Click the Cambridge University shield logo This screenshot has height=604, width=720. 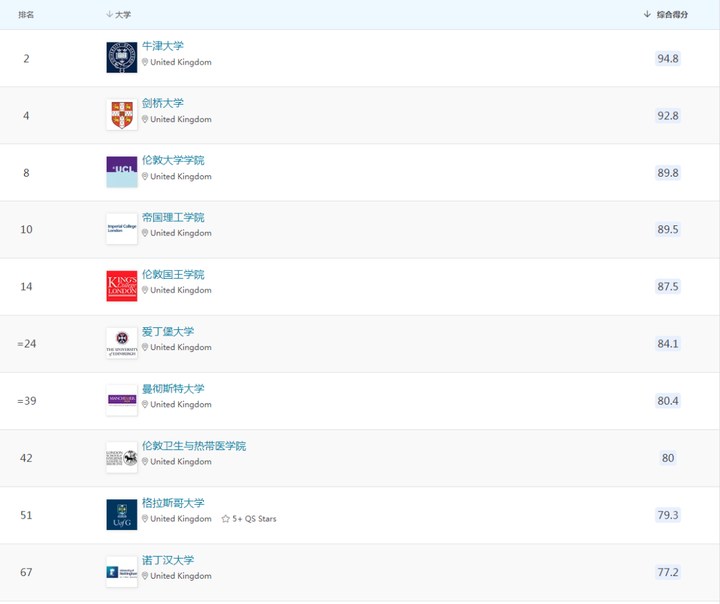tap(122, 114)
